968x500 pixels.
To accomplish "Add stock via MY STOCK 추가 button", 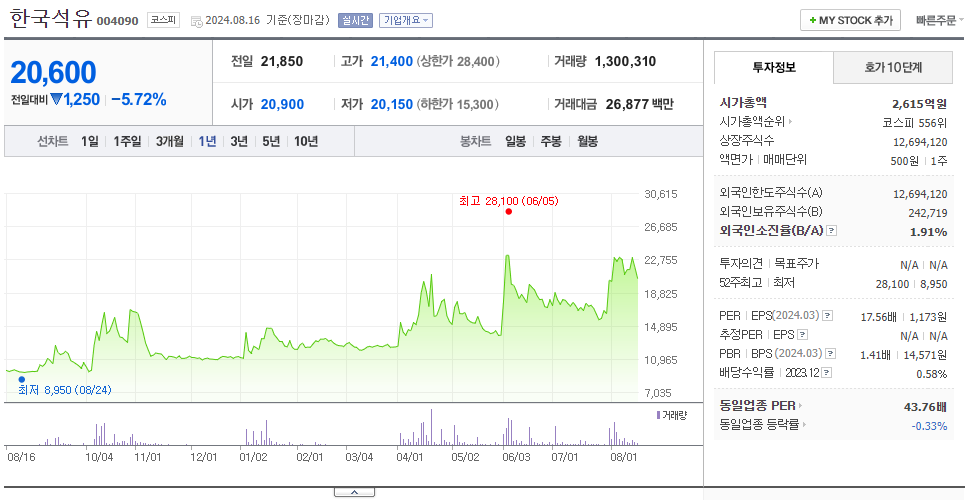I will tap(850, 20).
